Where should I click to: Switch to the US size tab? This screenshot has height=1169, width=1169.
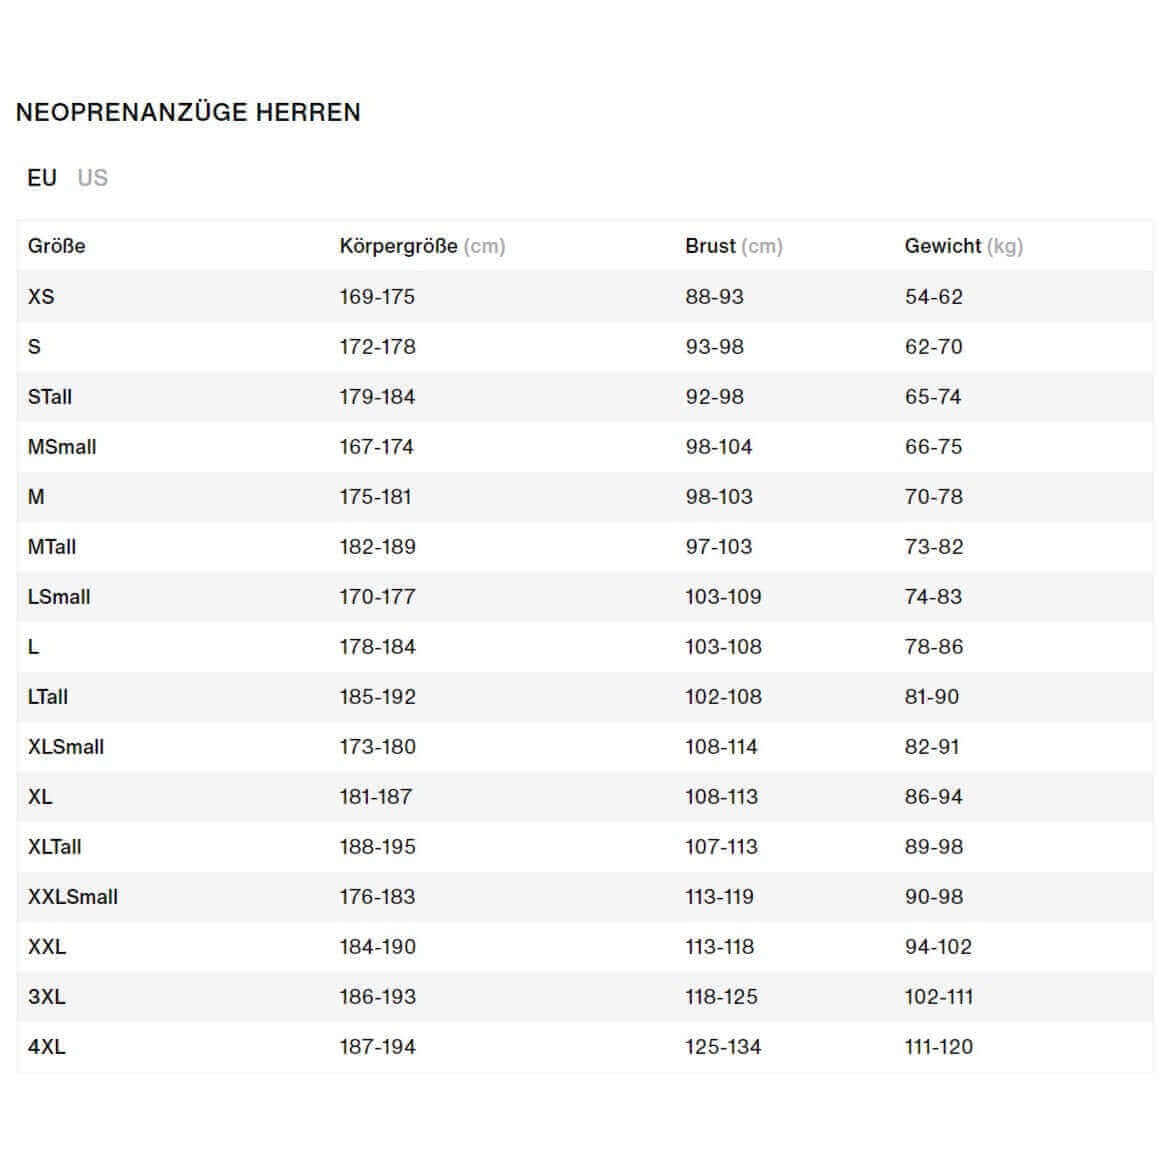pos(92,178)
